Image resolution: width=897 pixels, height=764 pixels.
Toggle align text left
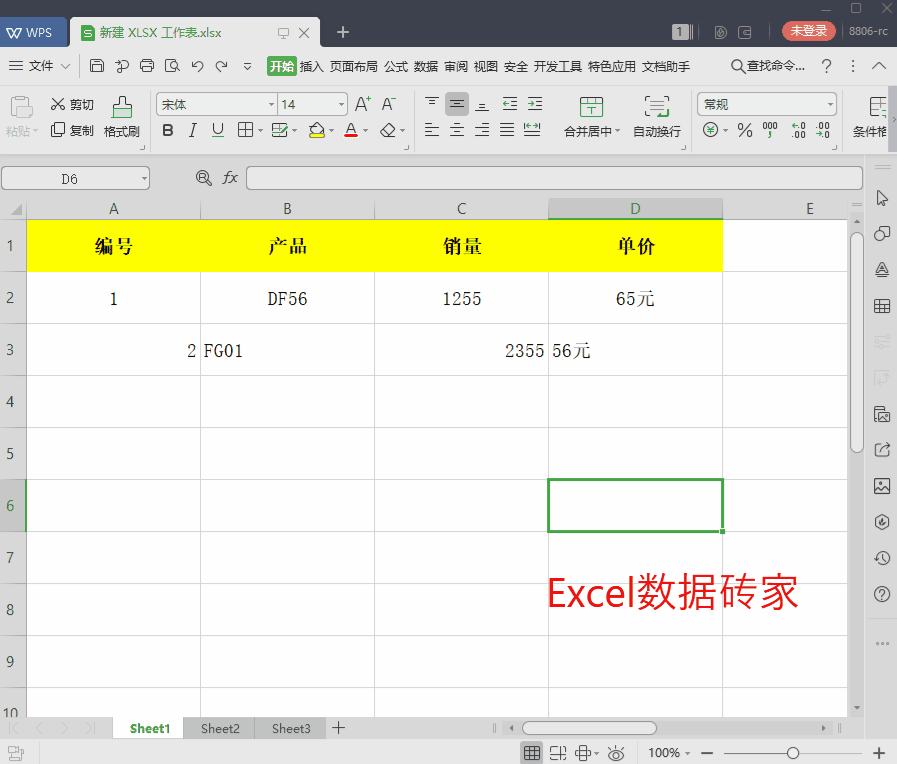tap(432, 130)
